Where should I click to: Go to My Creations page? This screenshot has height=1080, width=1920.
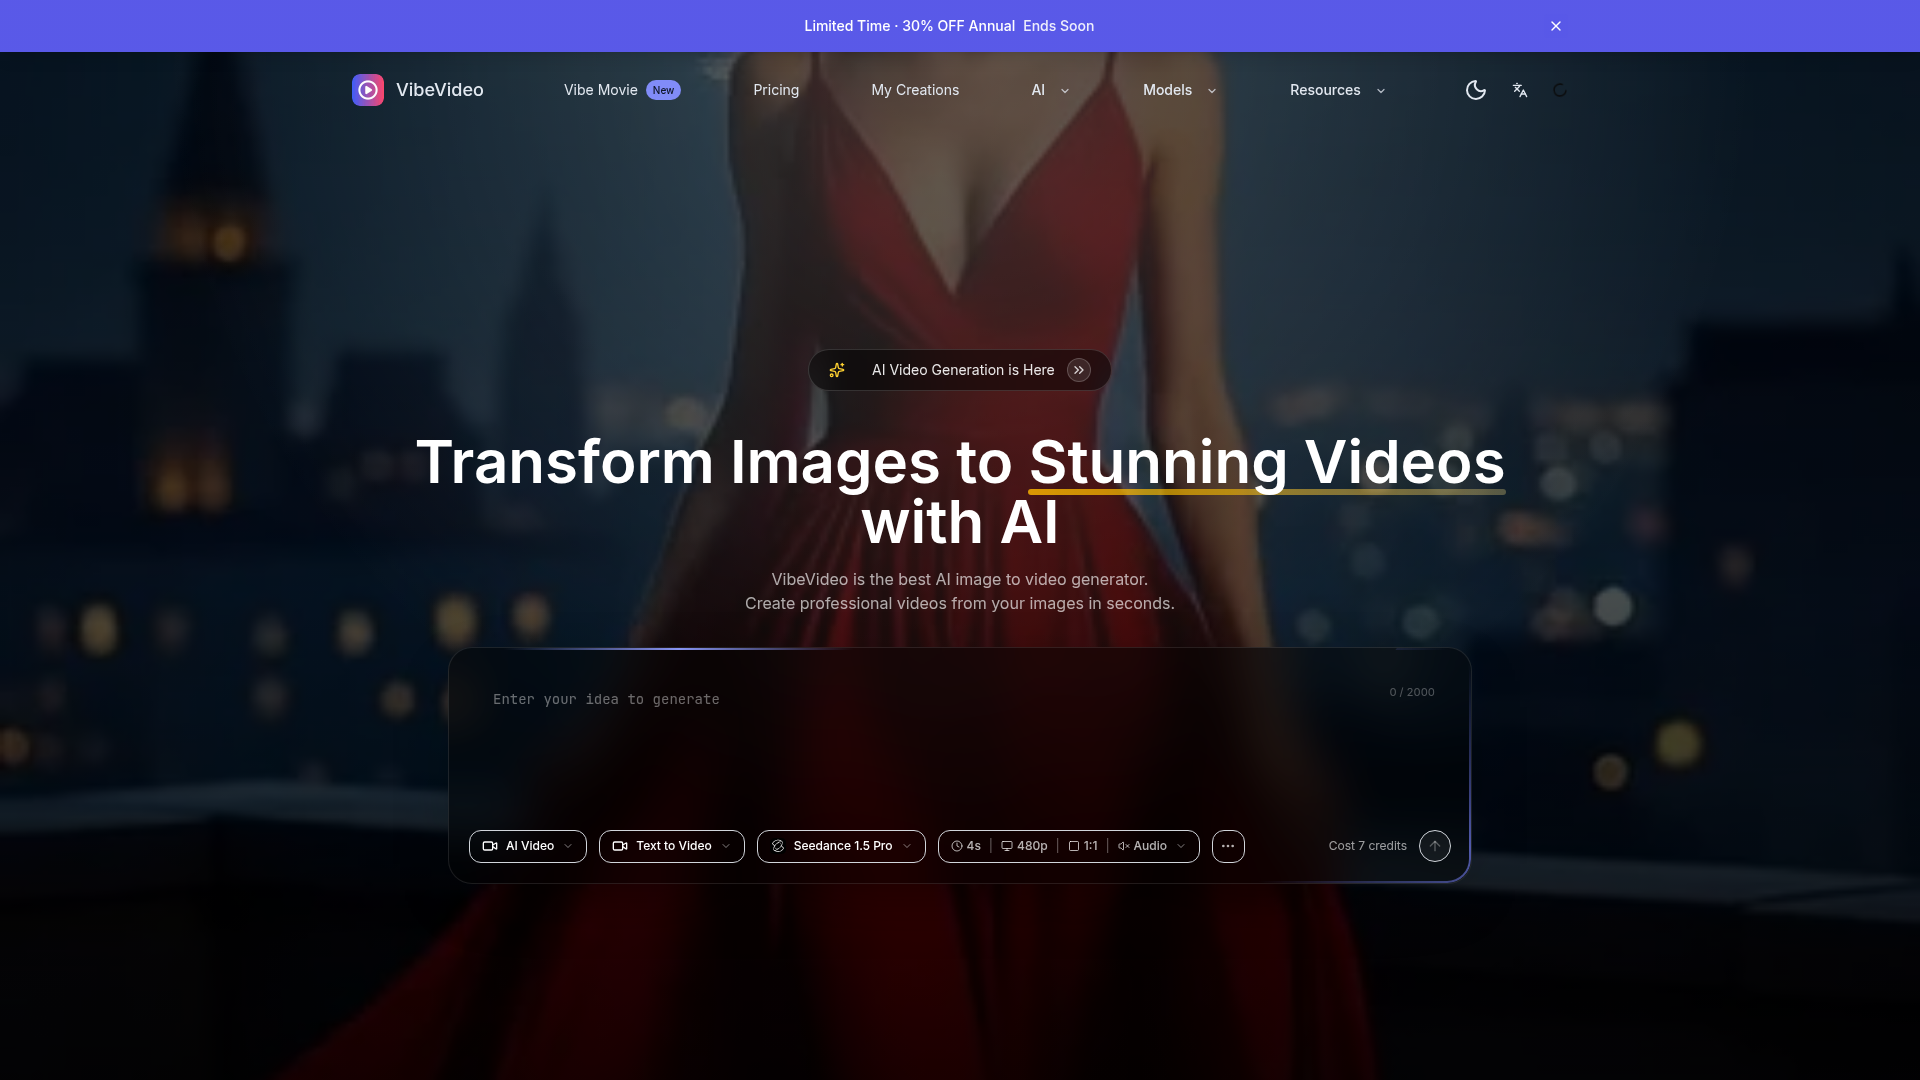coord(914,90)
